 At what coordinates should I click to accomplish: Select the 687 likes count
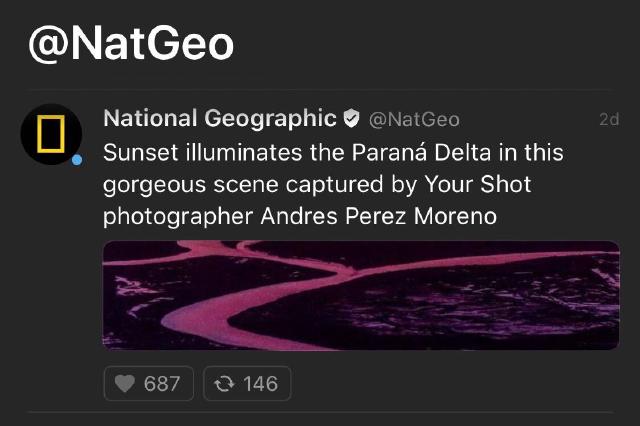[x=162, y=384]
